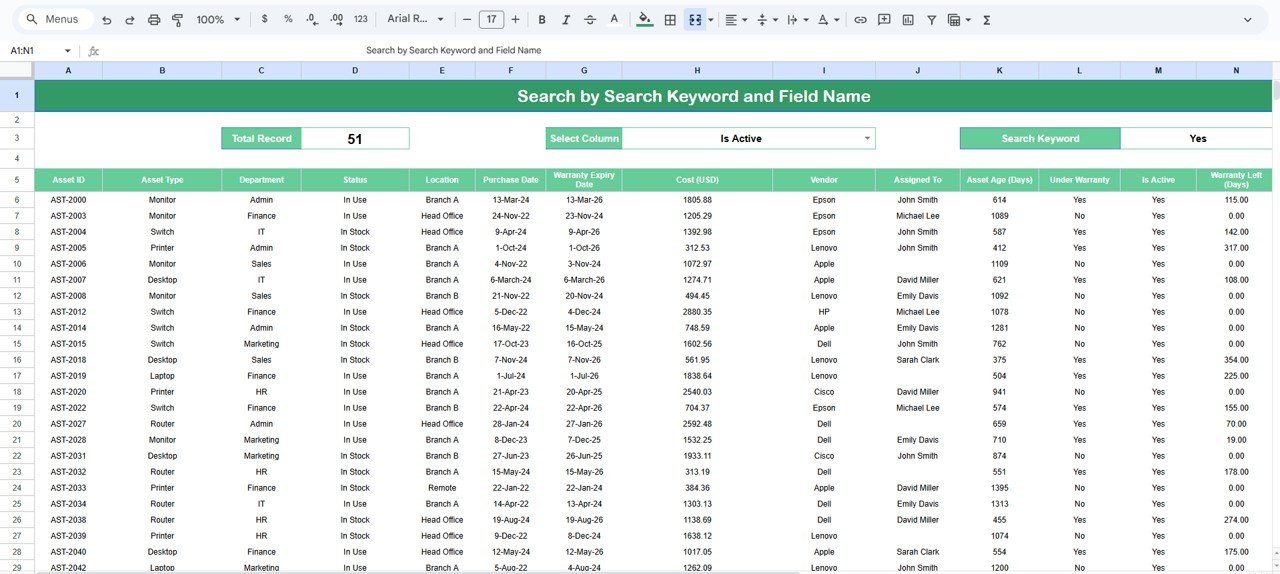Increase decimal places icon
This screenshot has height=574, width=1280.
point(336,20)
